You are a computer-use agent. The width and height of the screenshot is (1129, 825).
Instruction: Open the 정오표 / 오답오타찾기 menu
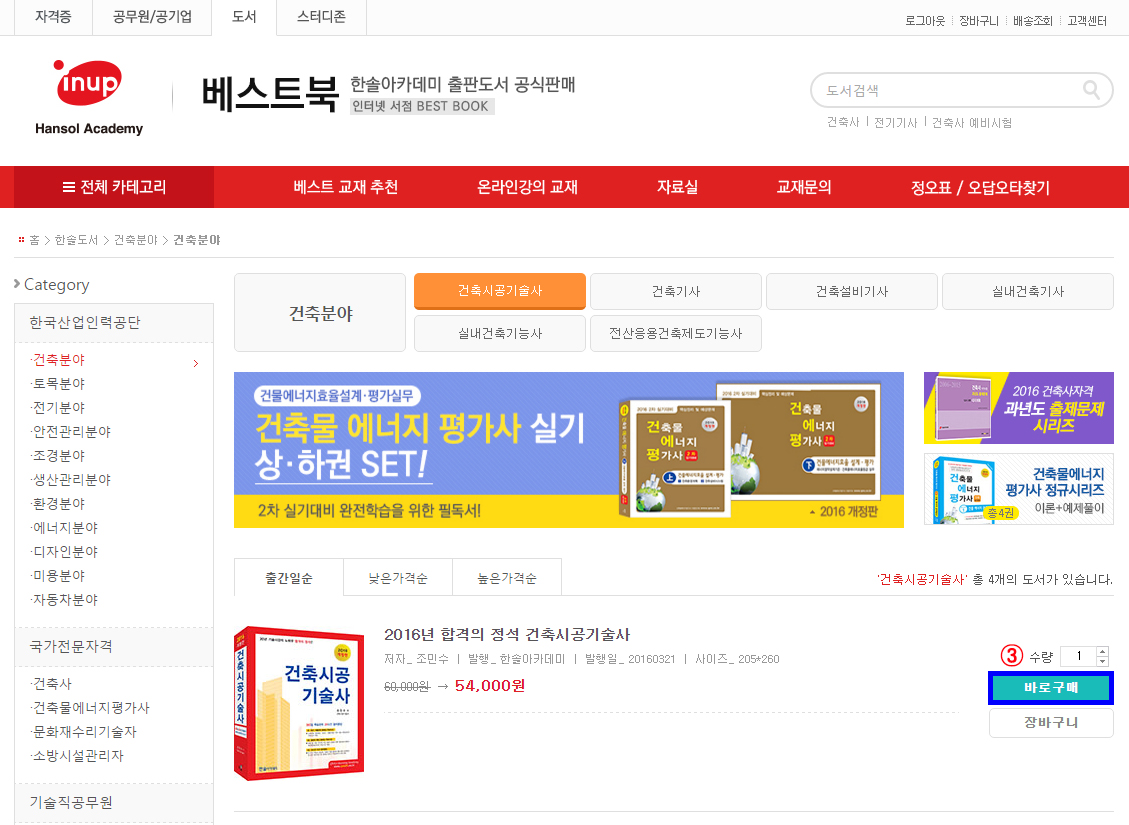pyautogui.click(x=980, y=187)
